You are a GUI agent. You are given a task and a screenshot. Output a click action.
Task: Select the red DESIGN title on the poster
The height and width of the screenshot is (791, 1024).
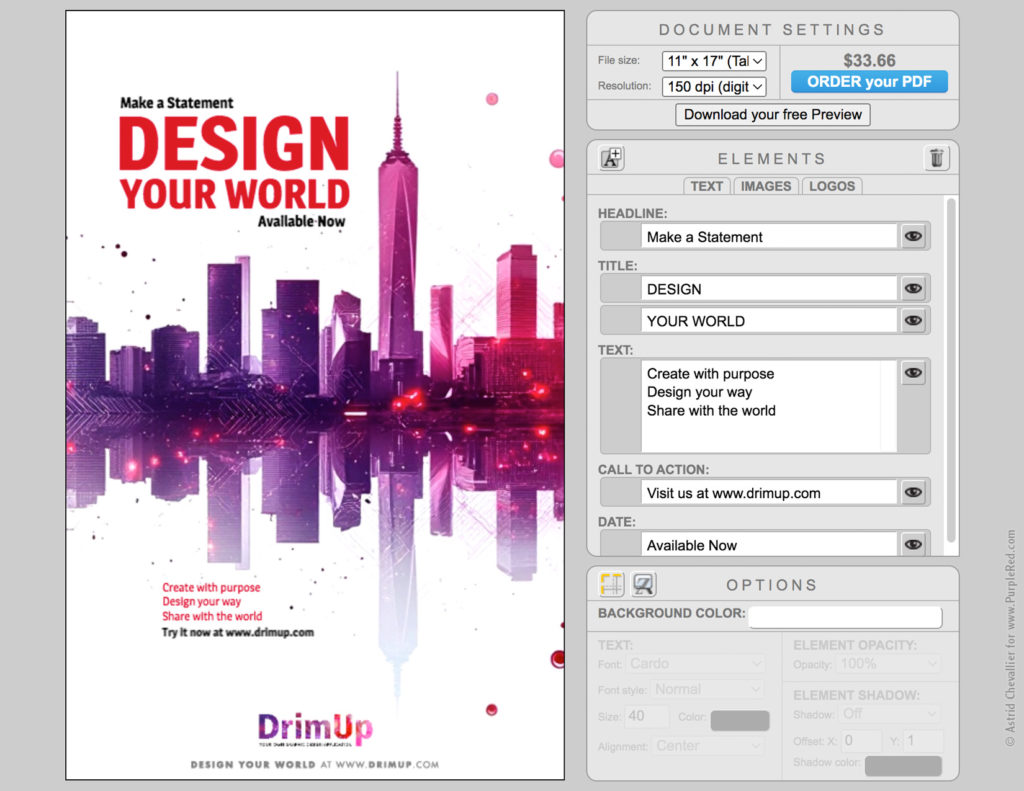pyautogui.click(x=234, y=143)
